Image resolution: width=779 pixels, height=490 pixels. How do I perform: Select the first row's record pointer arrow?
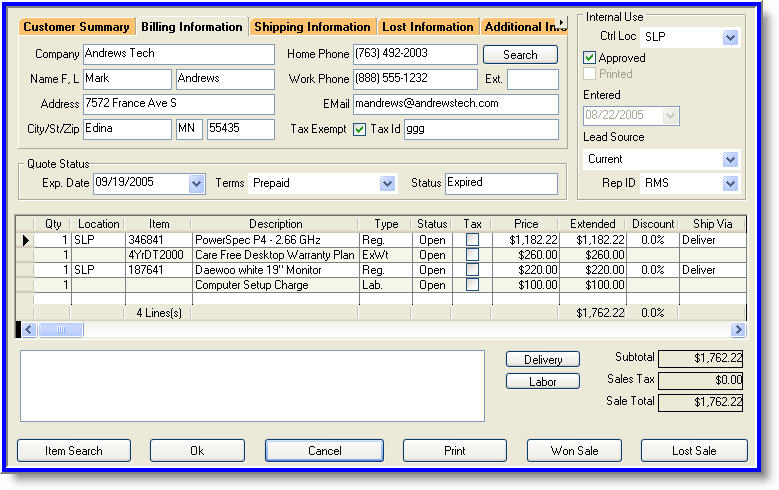coord(25,241)
